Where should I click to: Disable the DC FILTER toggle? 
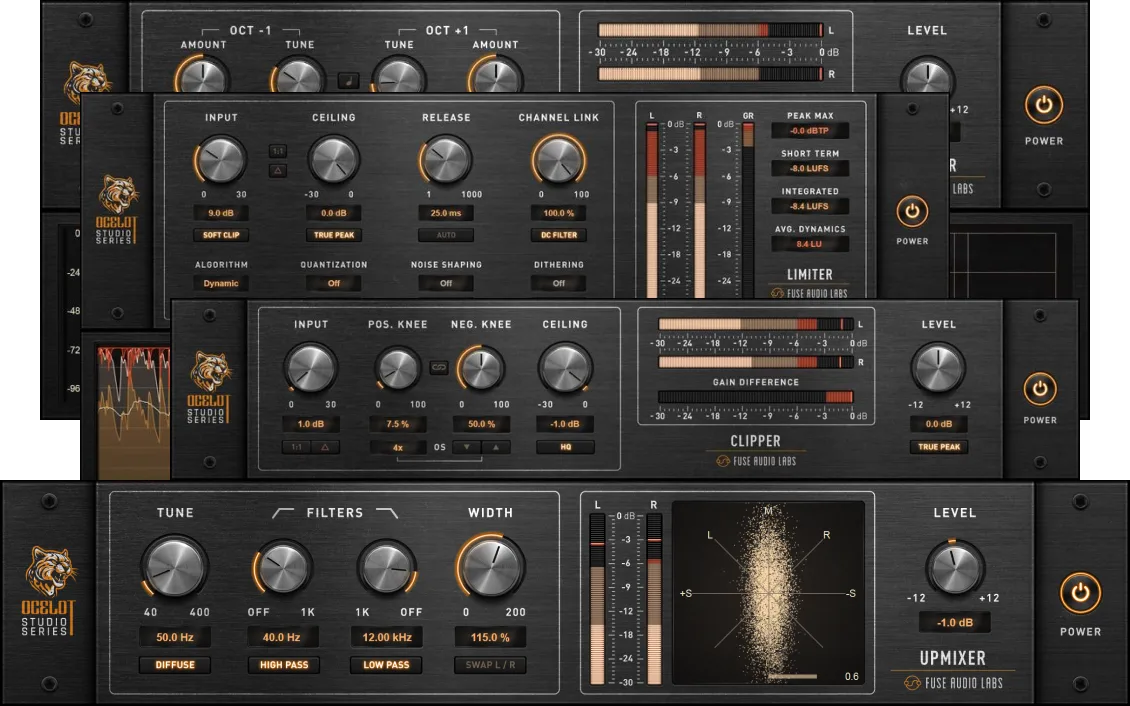point(559,235)
